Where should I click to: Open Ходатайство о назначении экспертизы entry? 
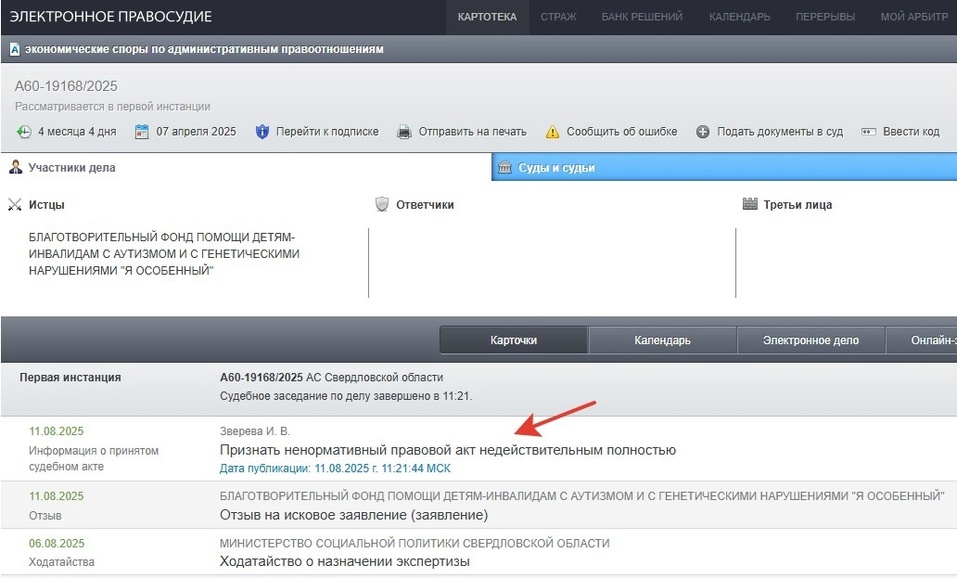point(344,561)
